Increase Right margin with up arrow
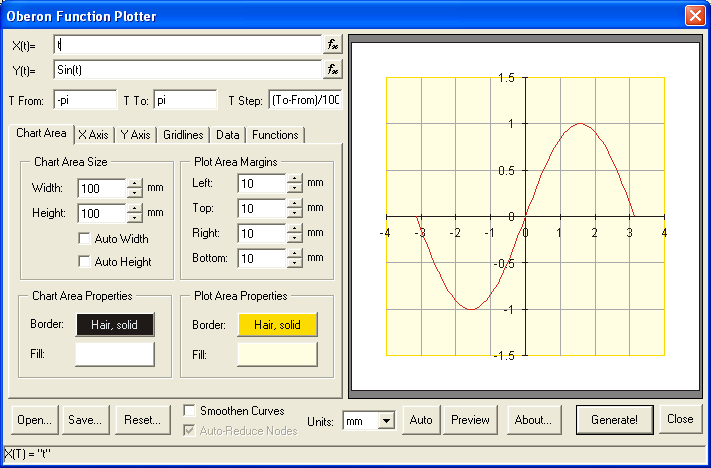Viewport: 711px width, 468px height. click(x=295, y=229)
